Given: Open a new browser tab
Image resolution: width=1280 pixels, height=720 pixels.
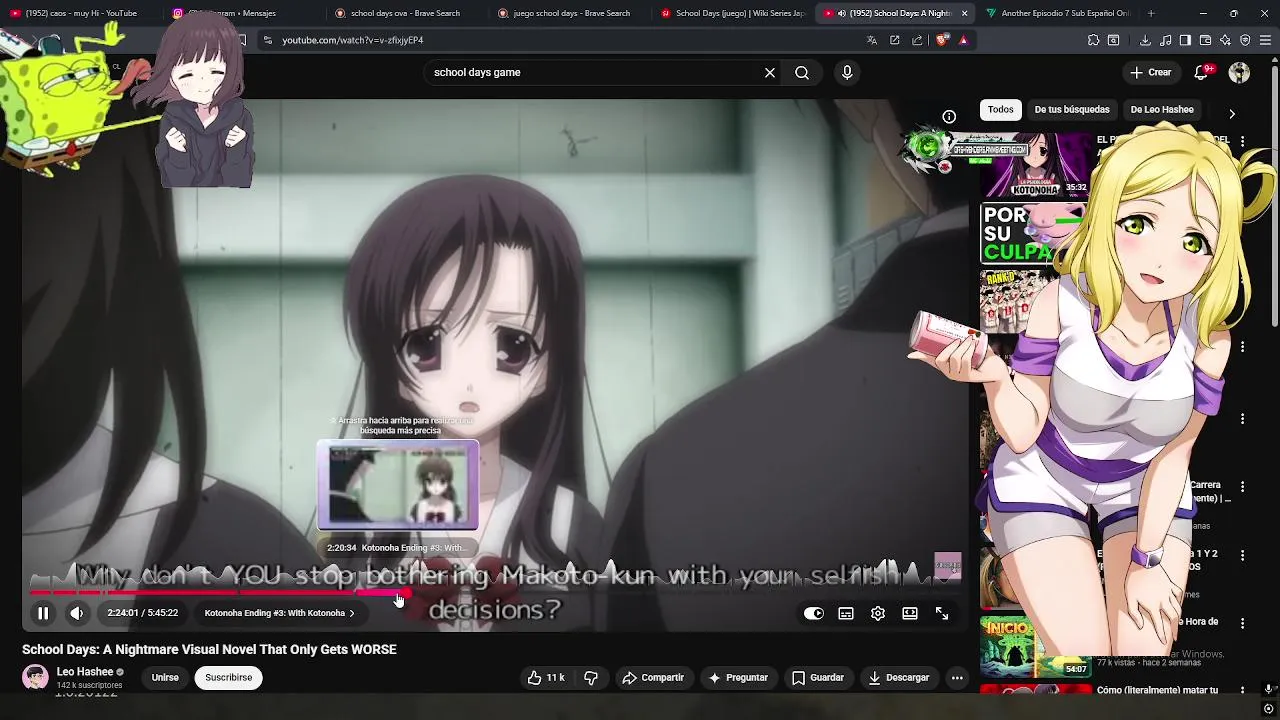Looking at the screenshot, I should pyautogui.click(x=1151, y=13).
